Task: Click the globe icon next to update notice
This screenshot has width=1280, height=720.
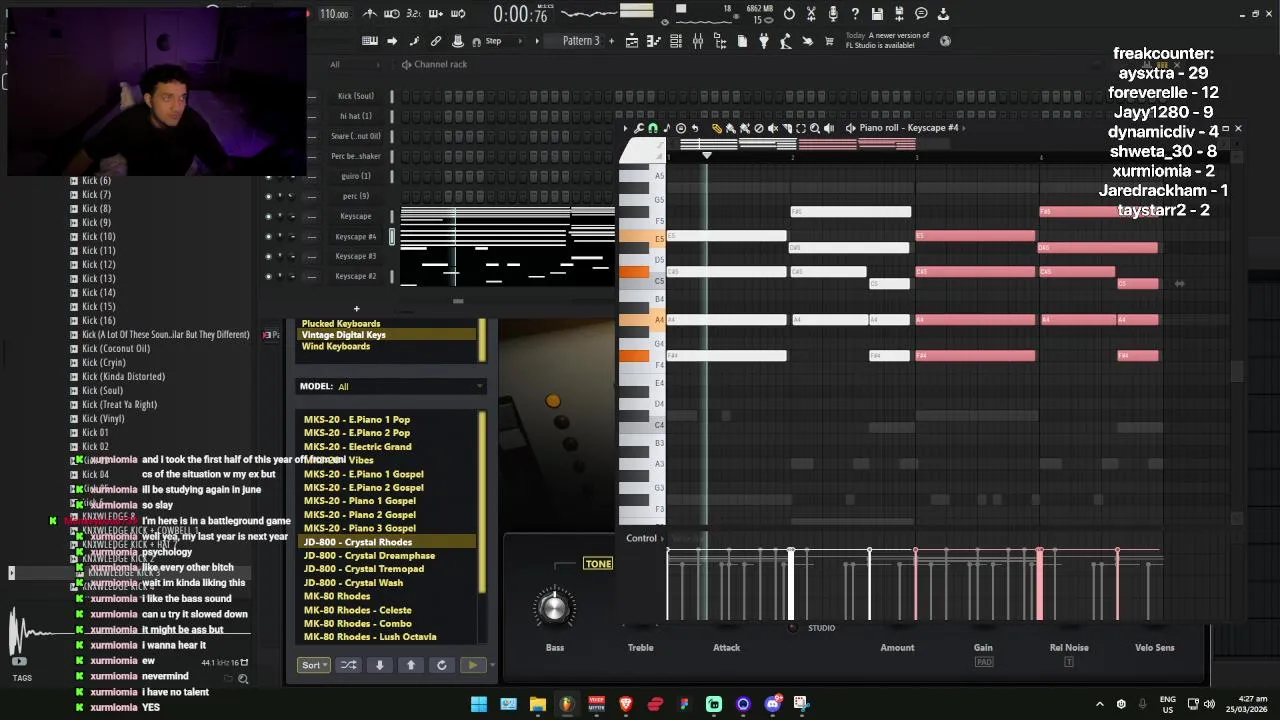Action: 945,41
